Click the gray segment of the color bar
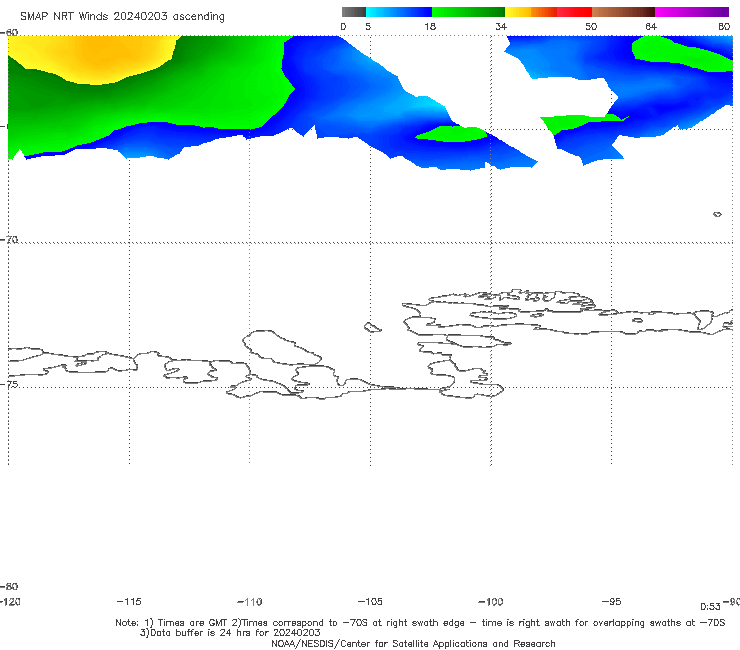This screenshot has width=740, height=650. click(x=354, y=12)
